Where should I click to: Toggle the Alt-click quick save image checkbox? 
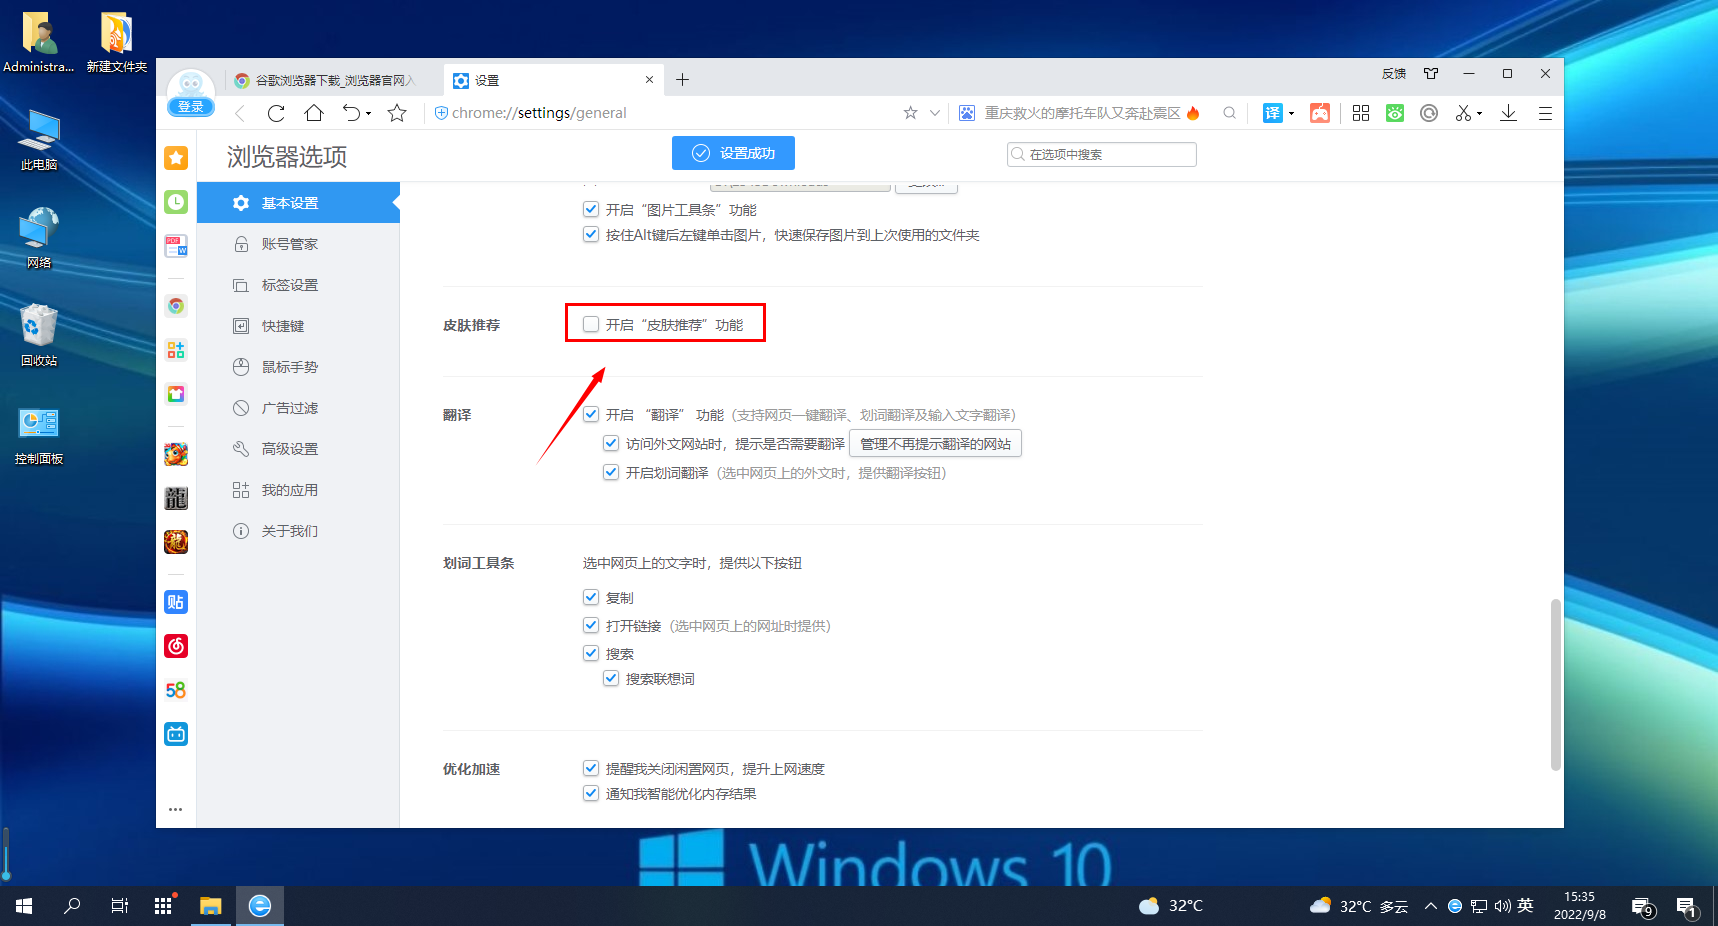591,234
